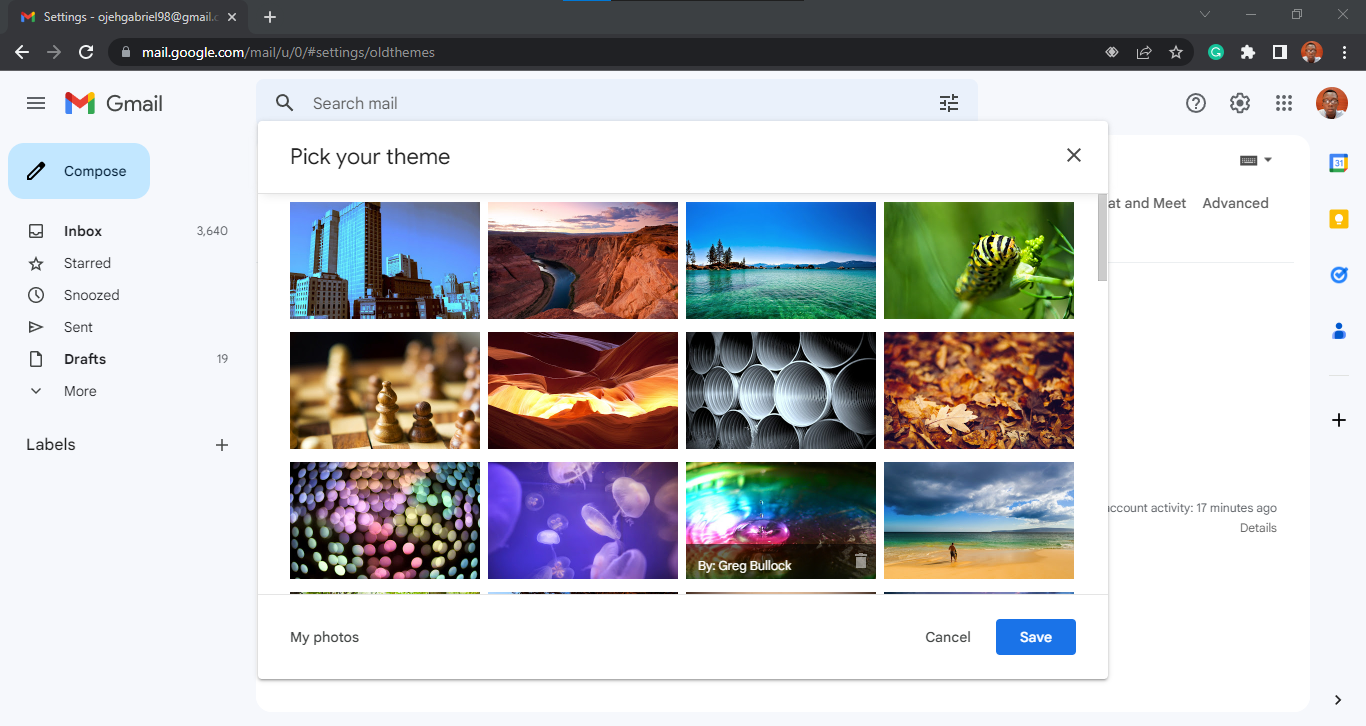Open search options sliders icon

coord(948,103)
